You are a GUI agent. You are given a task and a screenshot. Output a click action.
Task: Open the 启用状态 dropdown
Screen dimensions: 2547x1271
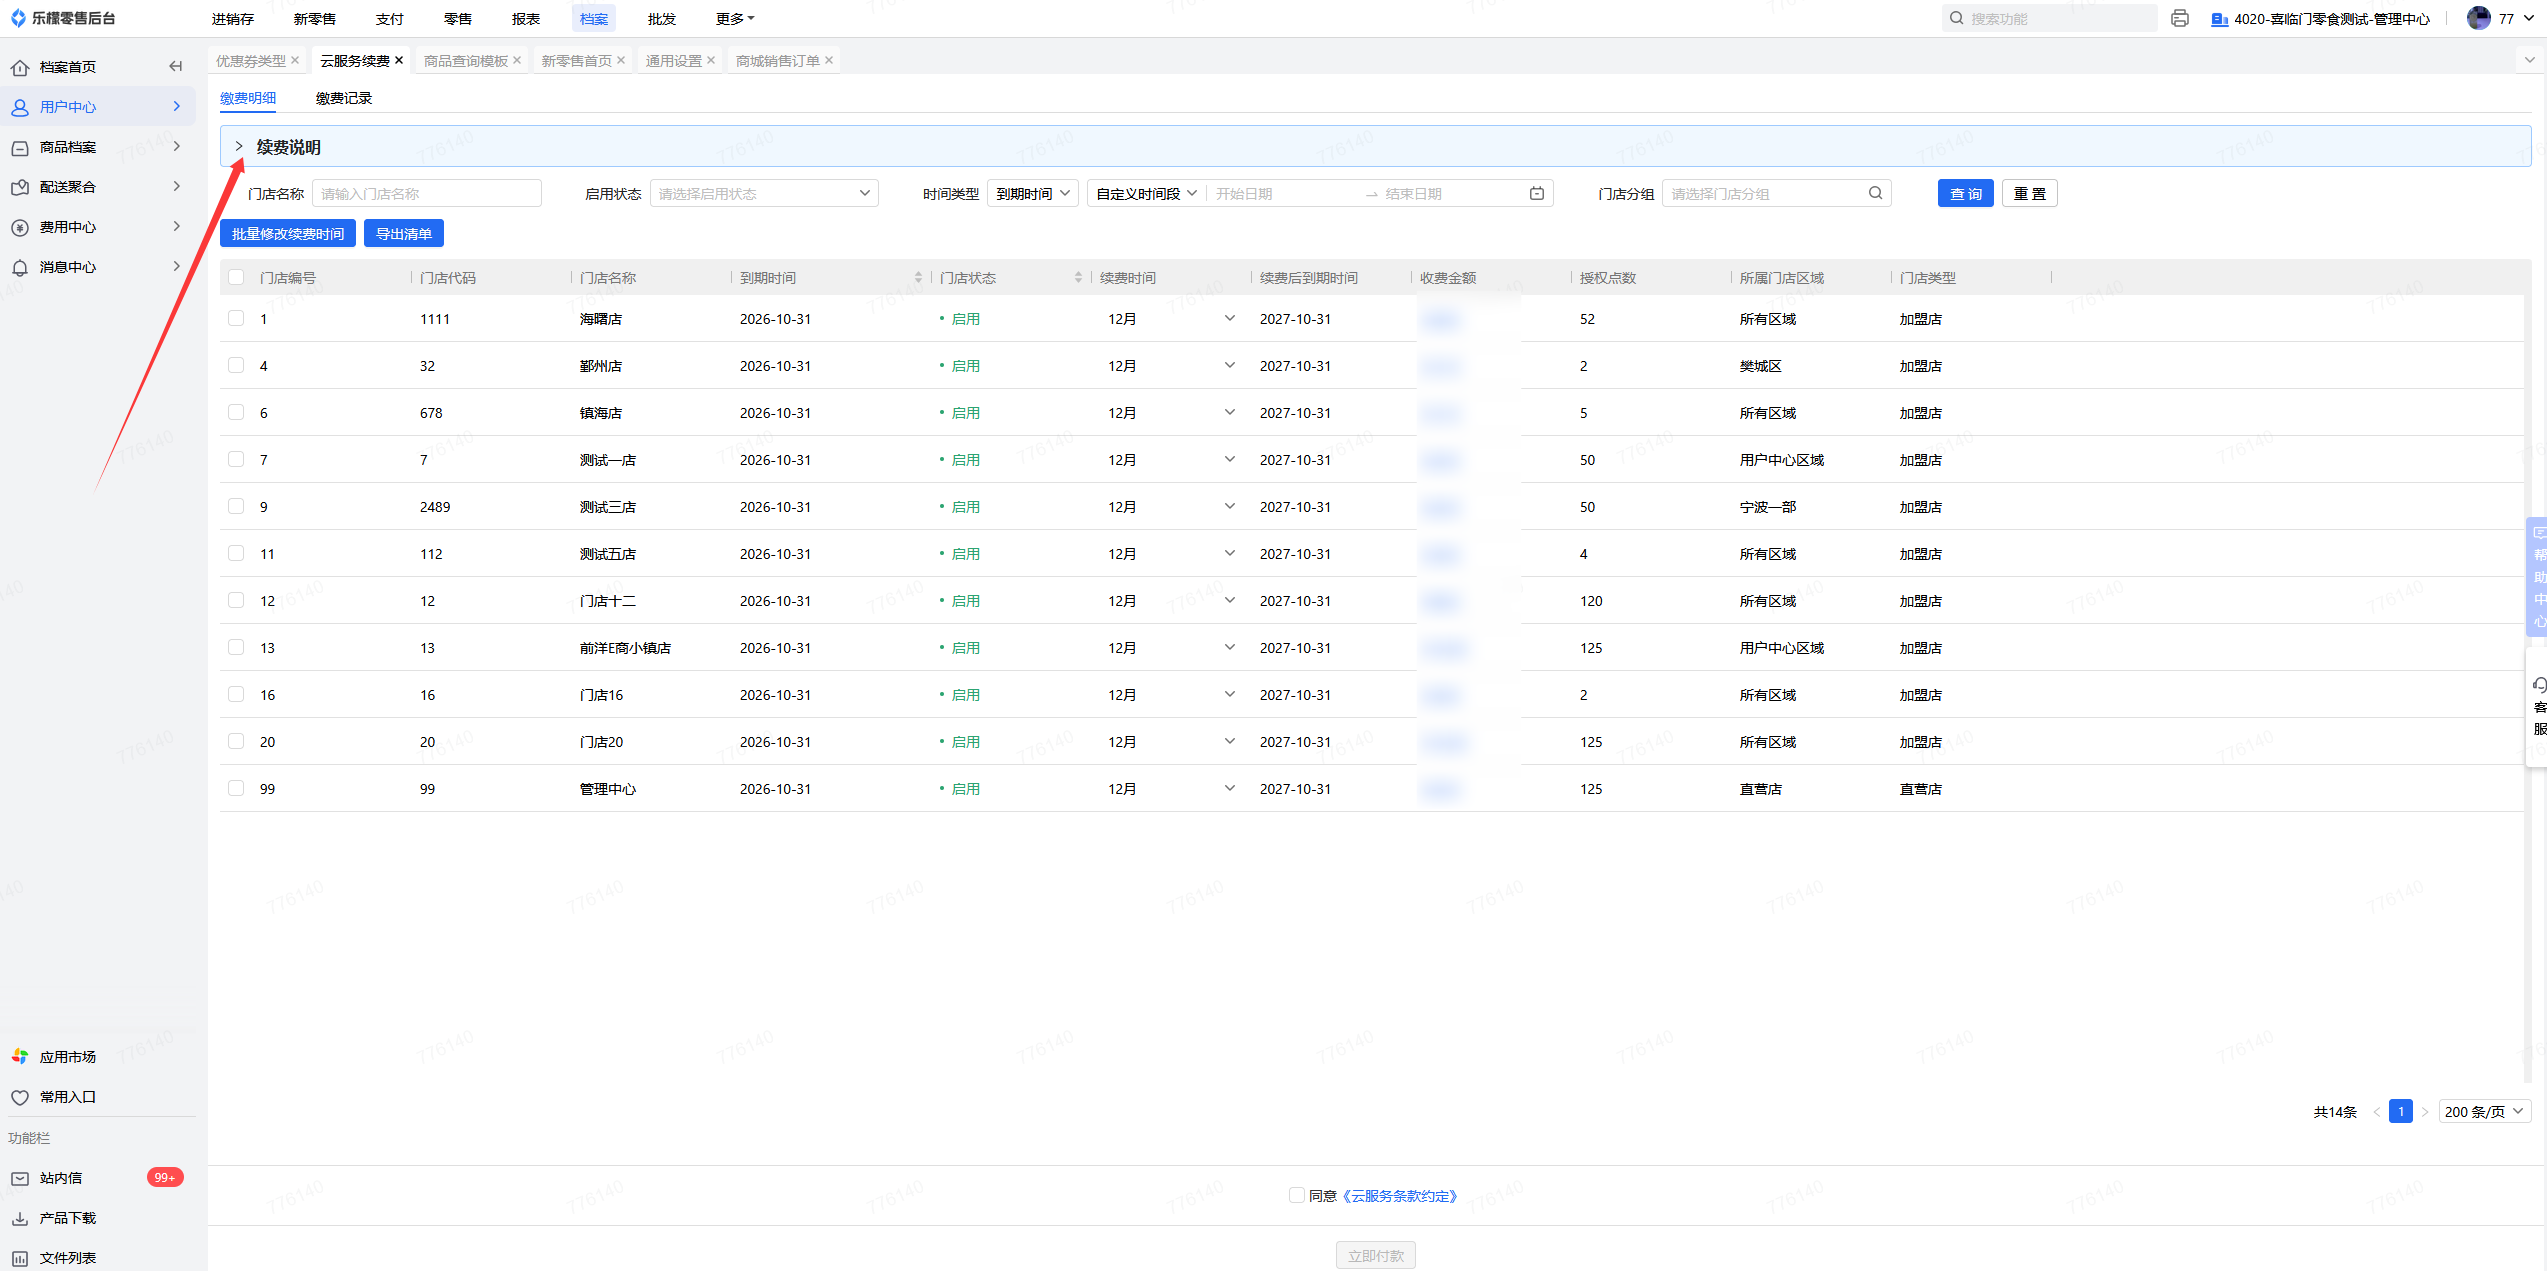click(x=764, y=193)
